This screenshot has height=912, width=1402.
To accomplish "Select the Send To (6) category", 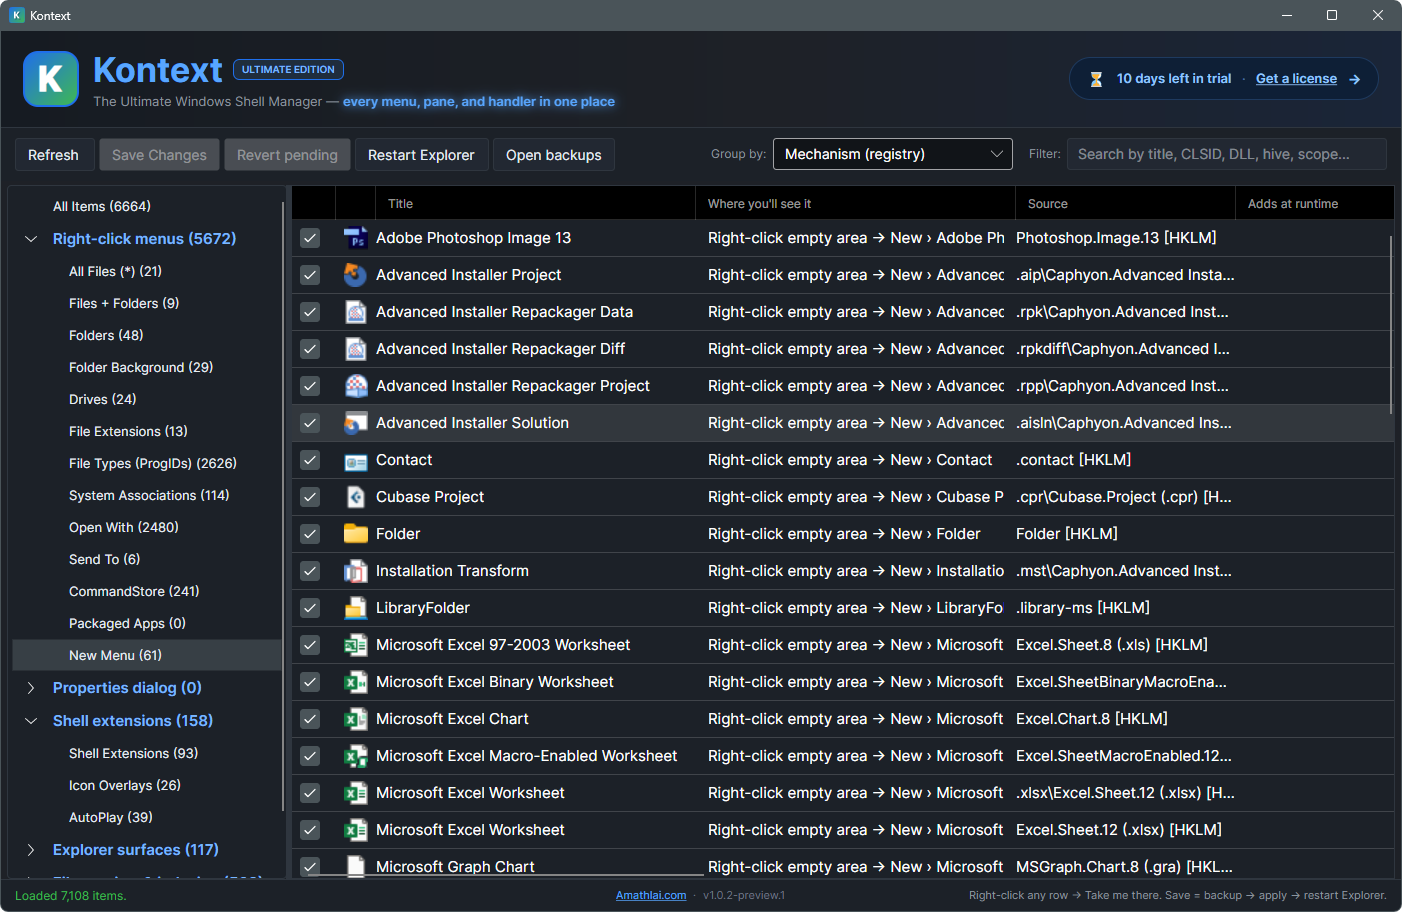I will tap(105, 559).
